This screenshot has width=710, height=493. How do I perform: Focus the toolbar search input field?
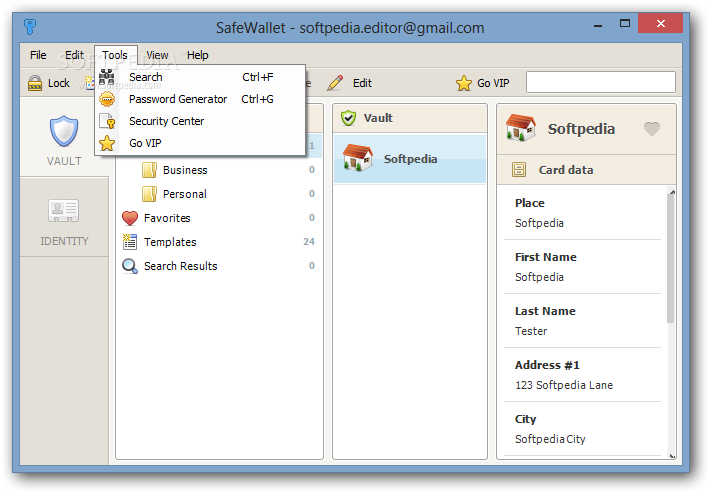tap(600, 82)
